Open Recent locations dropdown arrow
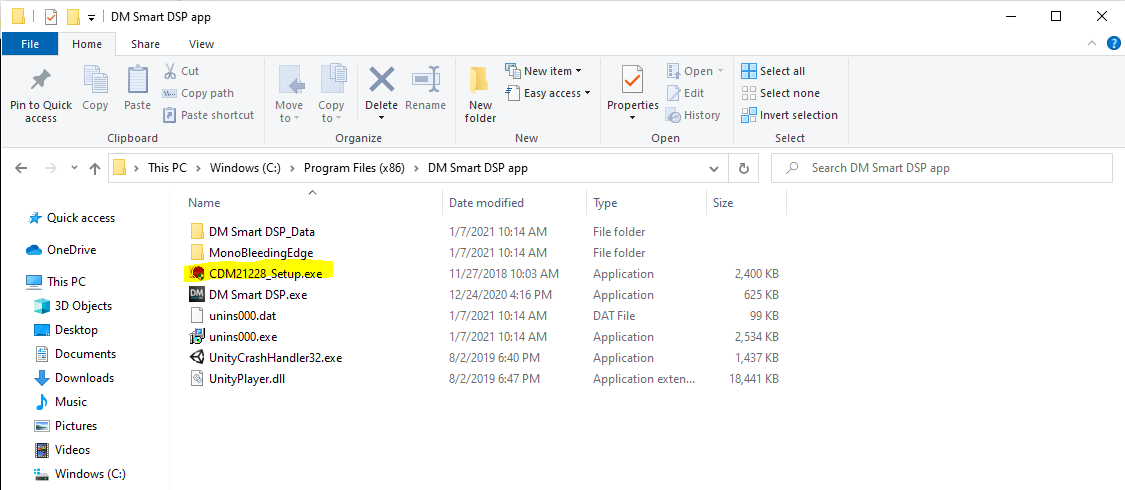The height and width of the screenshot is (490, 1125). 74,169
